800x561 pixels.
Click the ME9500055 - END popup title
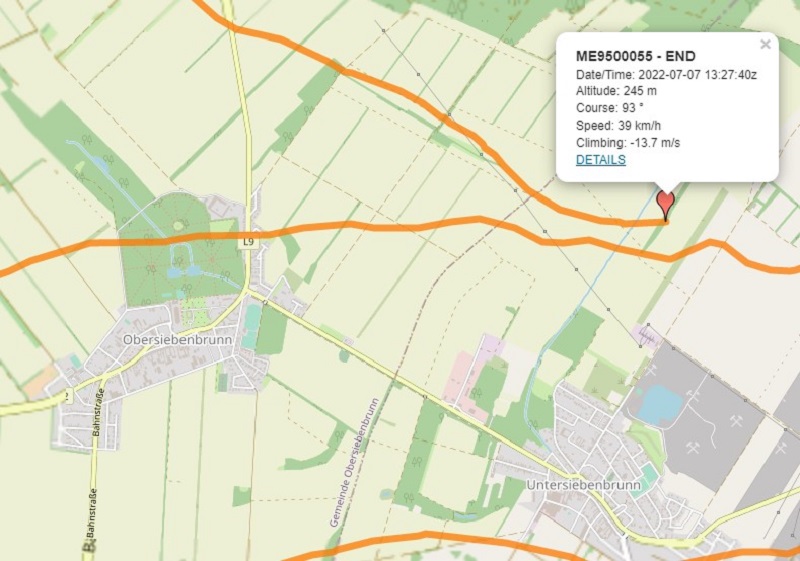tap(635, 56)
